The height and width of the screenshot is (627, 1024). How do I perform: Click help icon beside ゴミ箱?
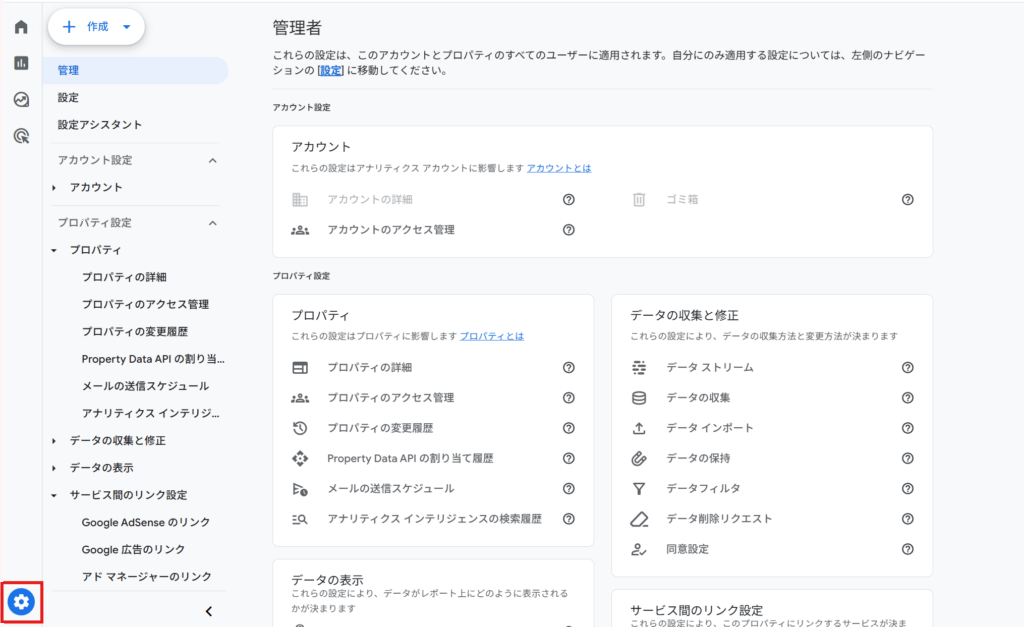[907, 200]
